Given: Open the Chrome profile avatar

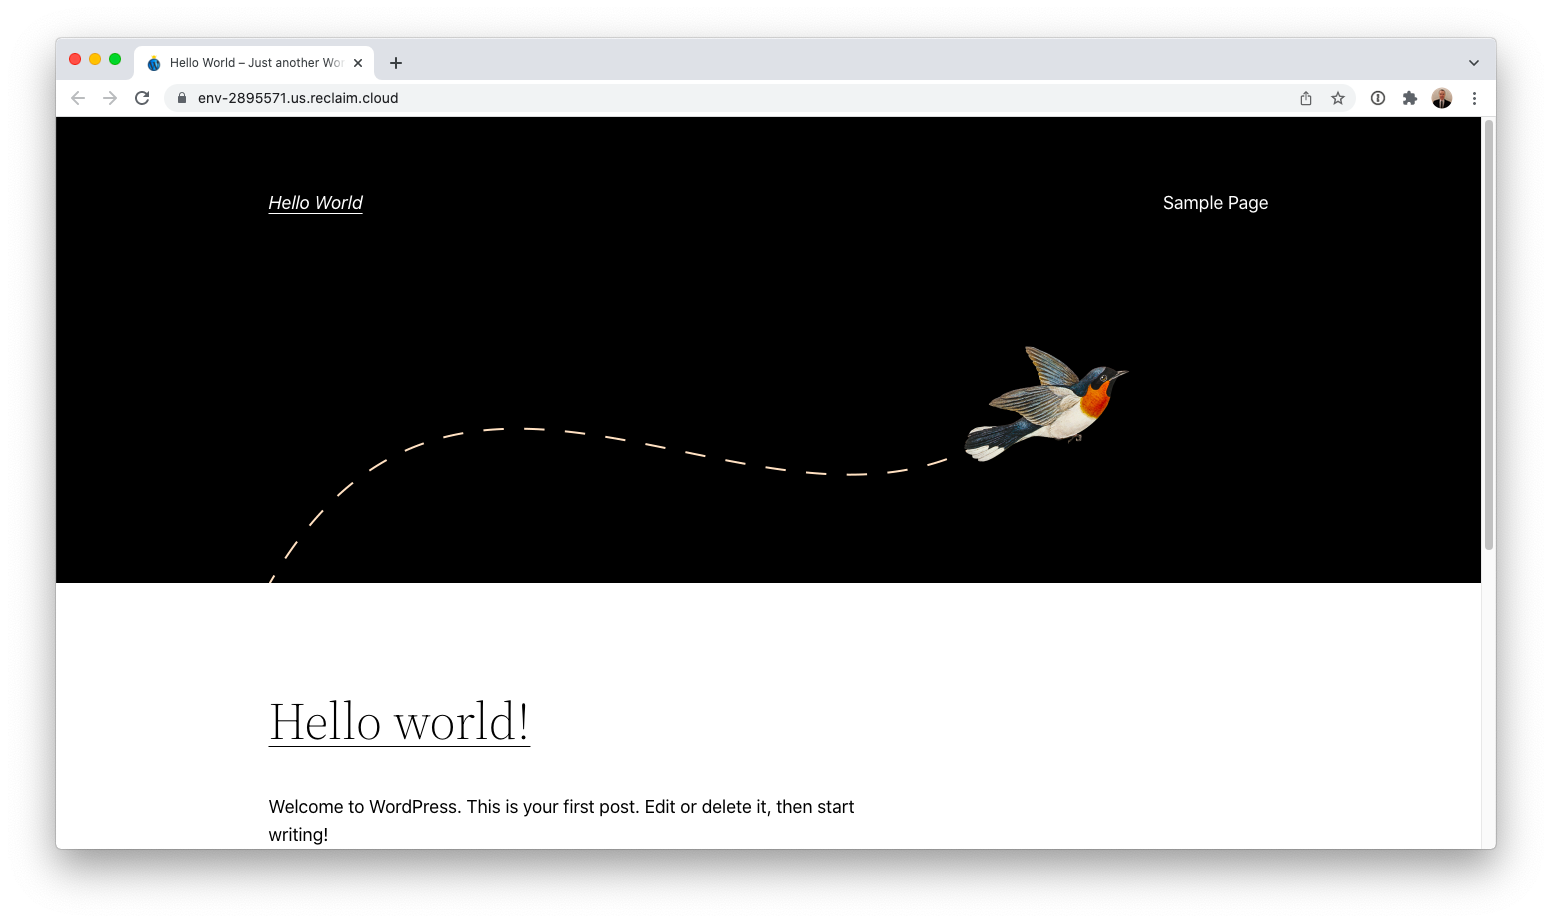Looking at the screenshot, I should pos(1442,98).
